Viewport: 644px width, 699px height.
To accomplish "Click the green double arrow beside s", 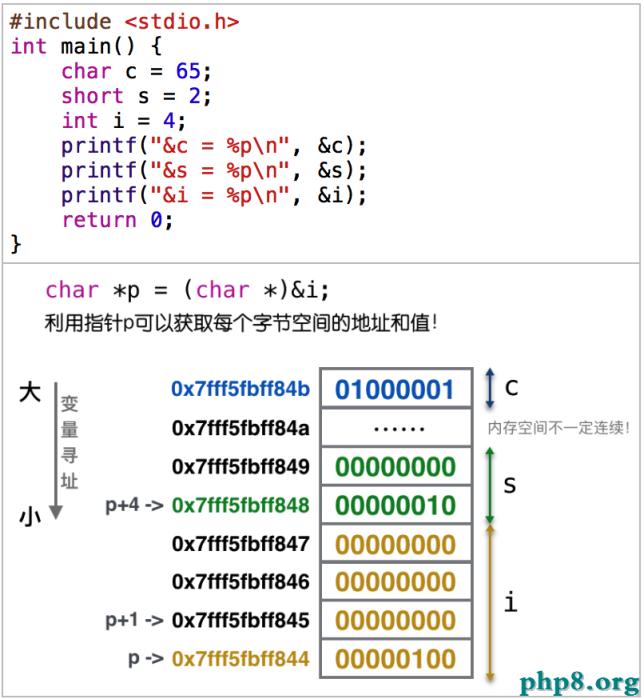I will click(x=489, y=485).
